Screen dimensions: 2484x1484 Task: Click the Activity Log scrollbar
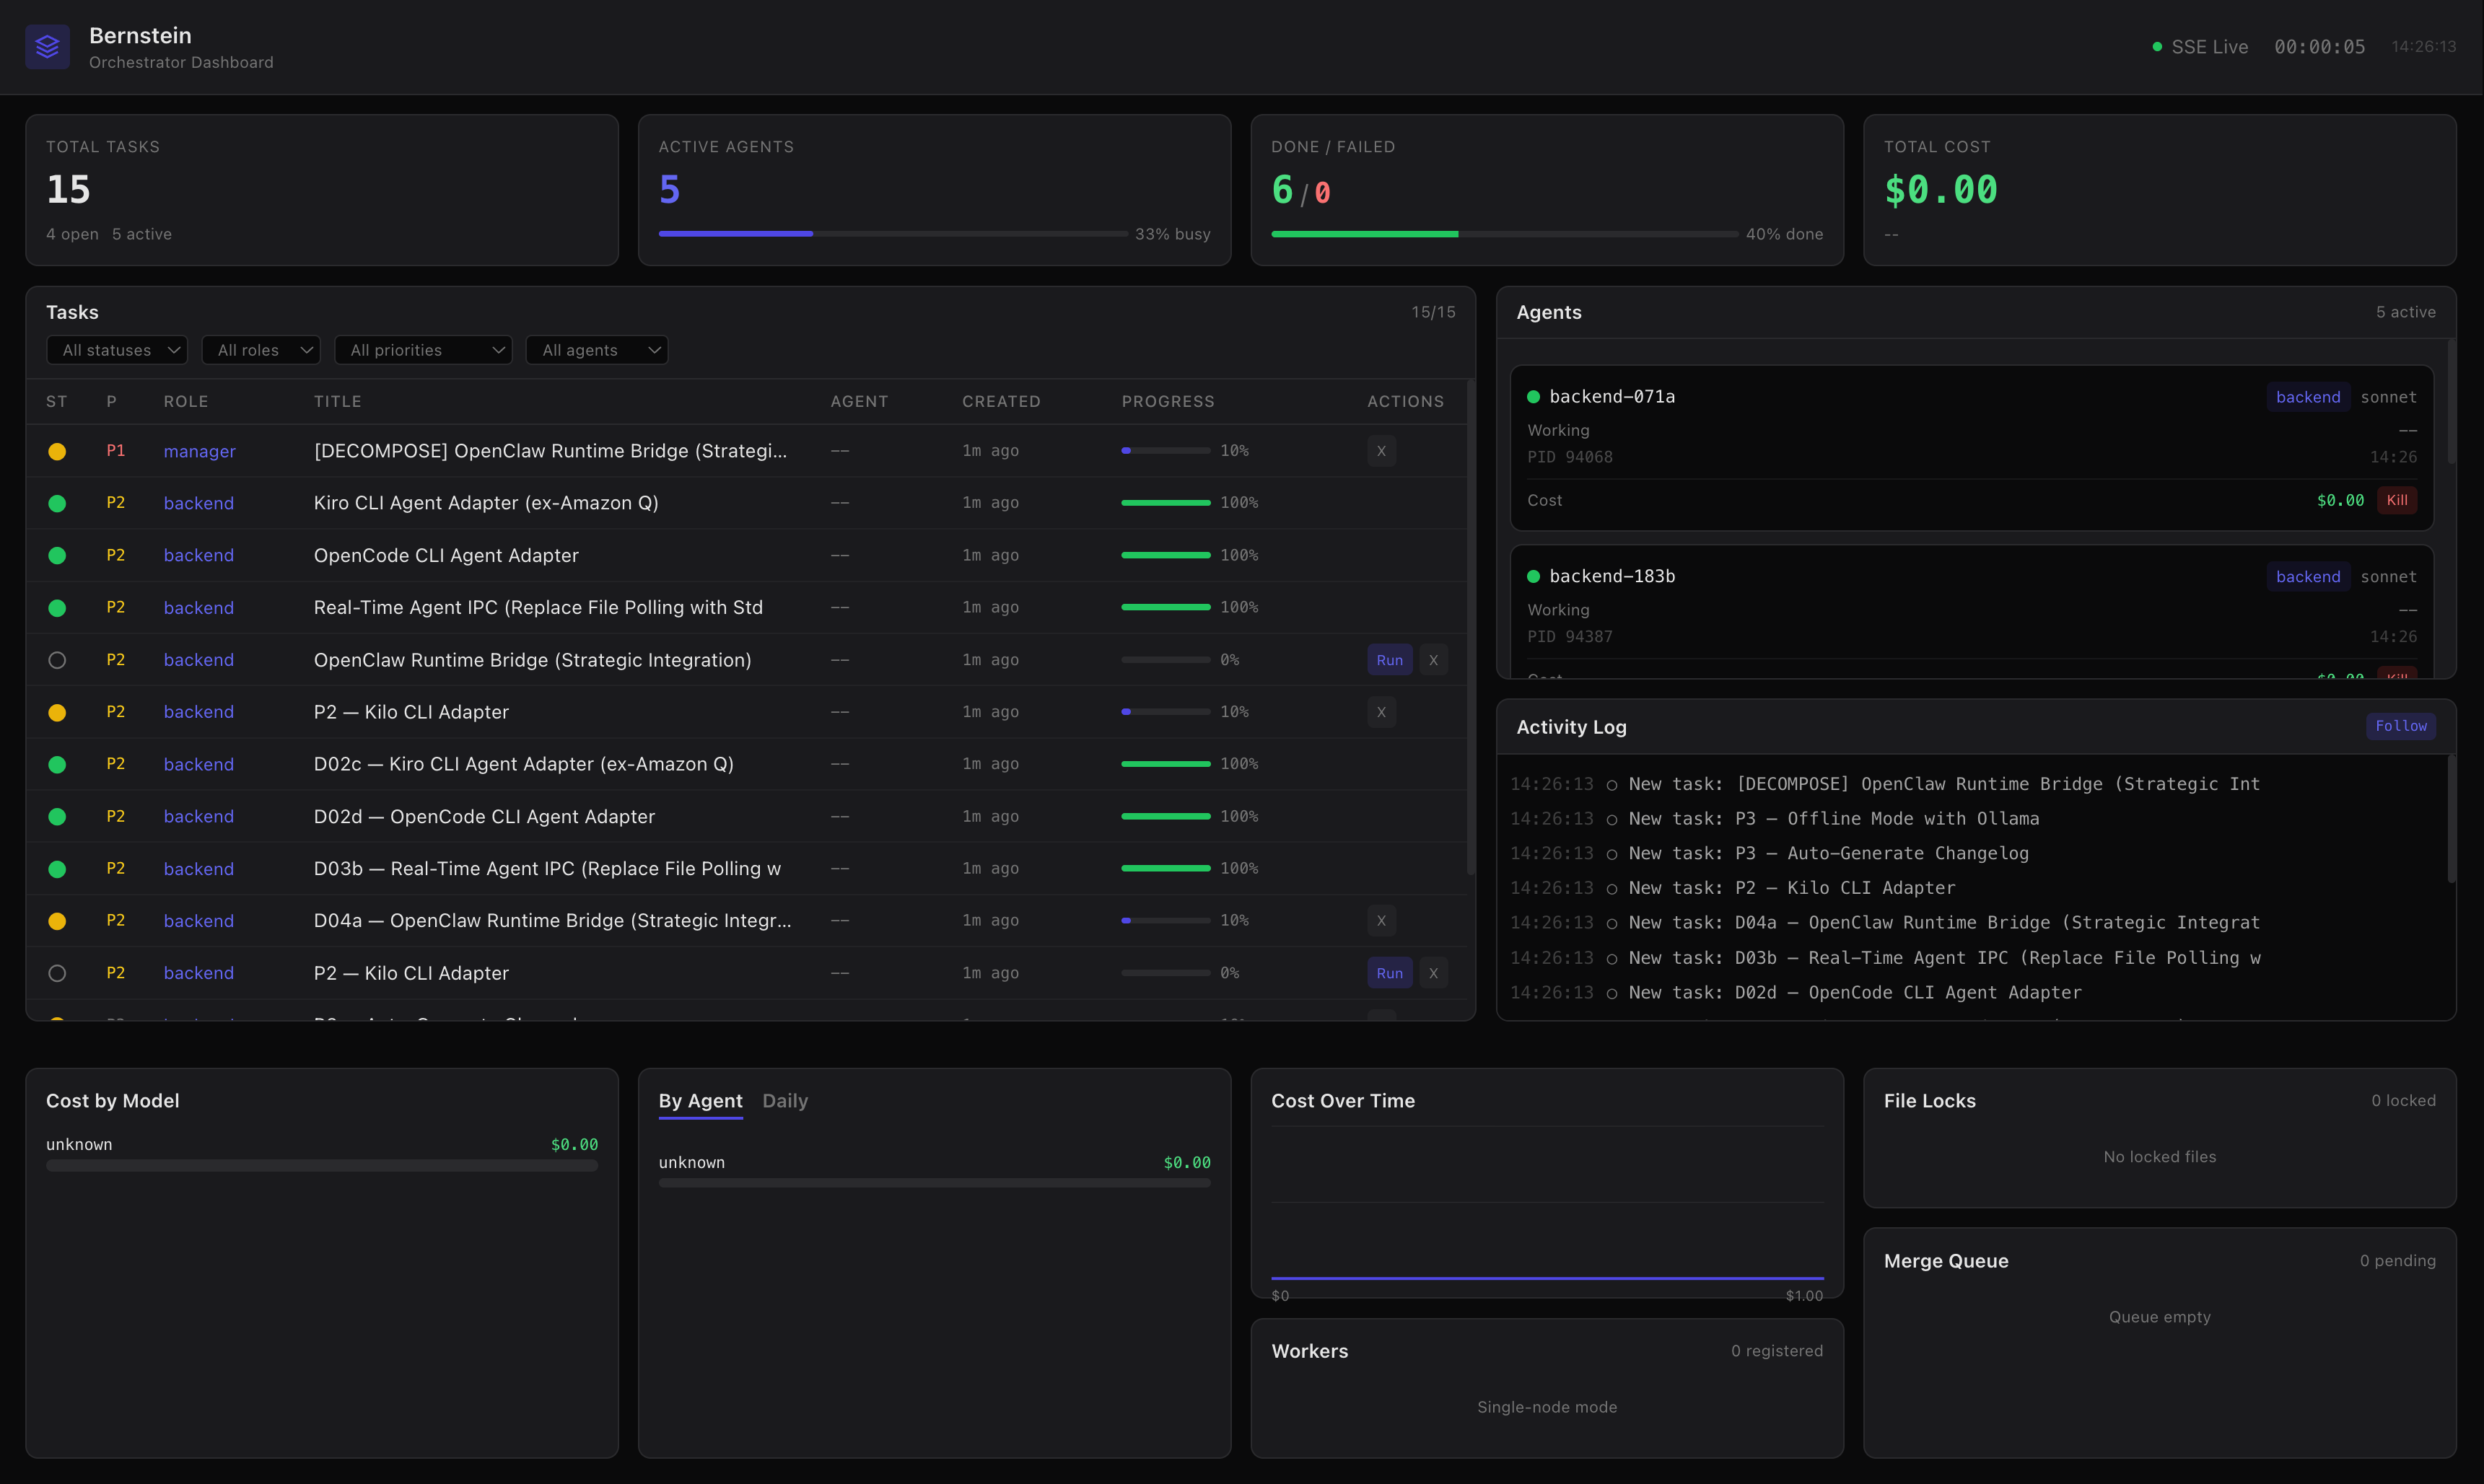pos(2451,820)
